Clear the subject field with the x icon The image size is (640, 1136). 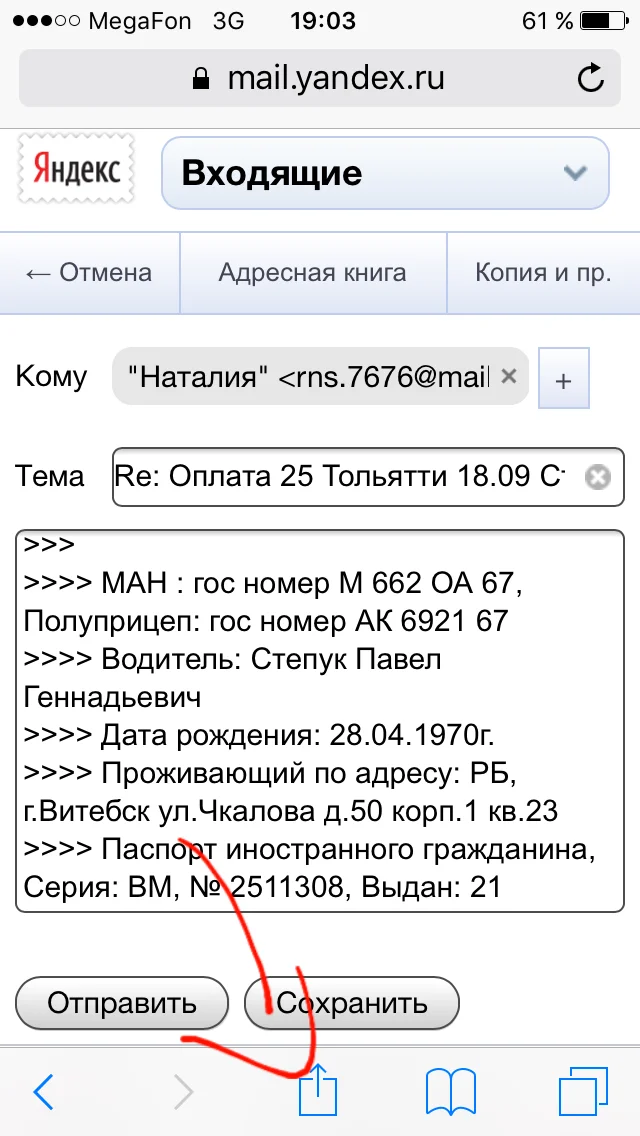pos(597,477)
